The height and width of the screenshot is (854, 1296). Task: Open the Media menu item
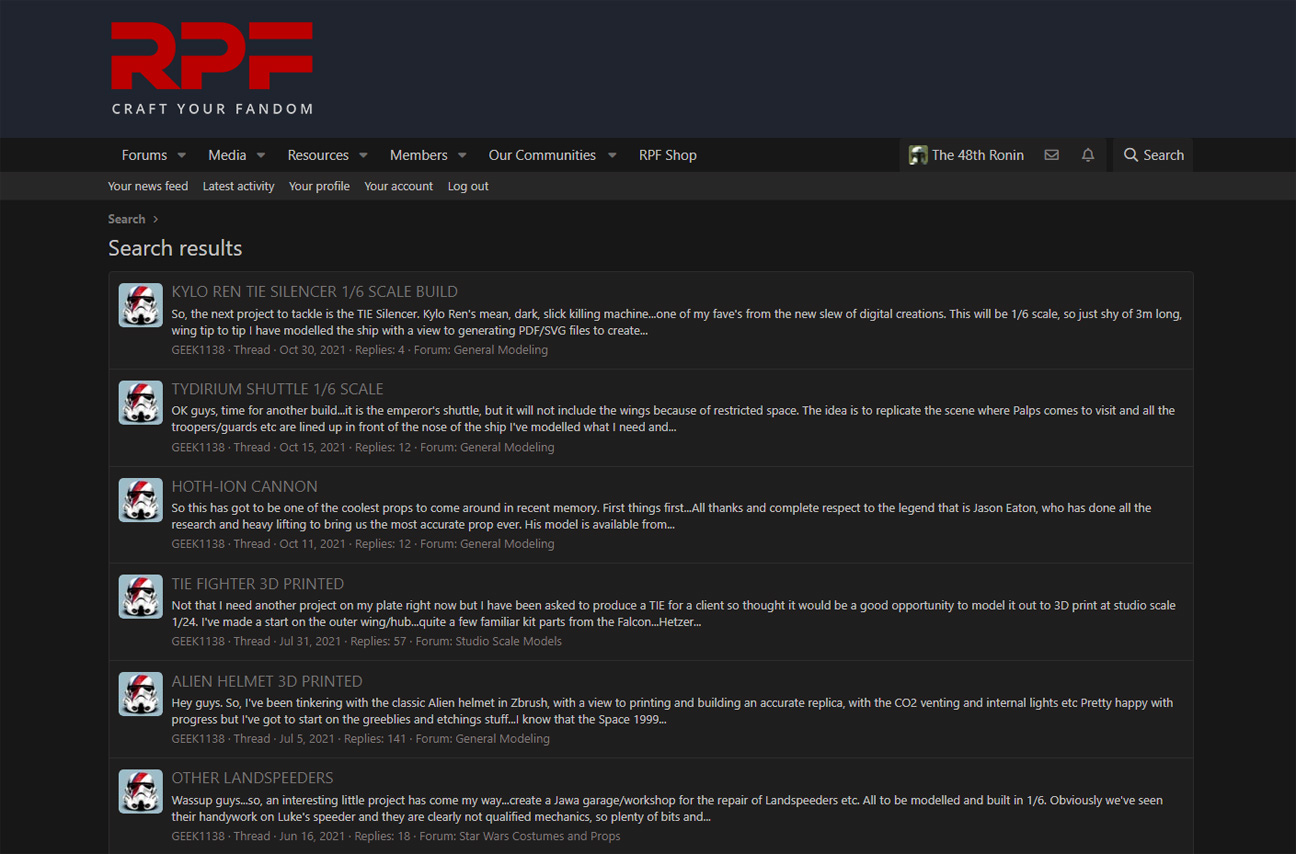(x=227, y=155)
